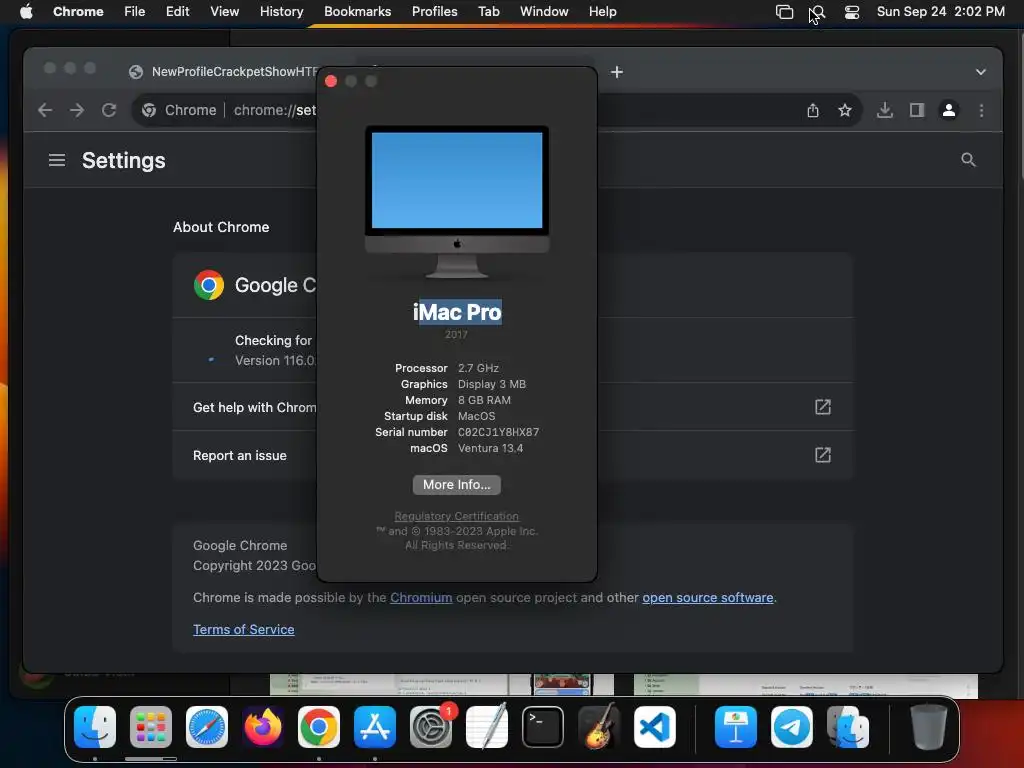Viewport: 1024px width, 768px height.
Task: Click the date and time in menu bar
Action: click(x=940, y=12)
